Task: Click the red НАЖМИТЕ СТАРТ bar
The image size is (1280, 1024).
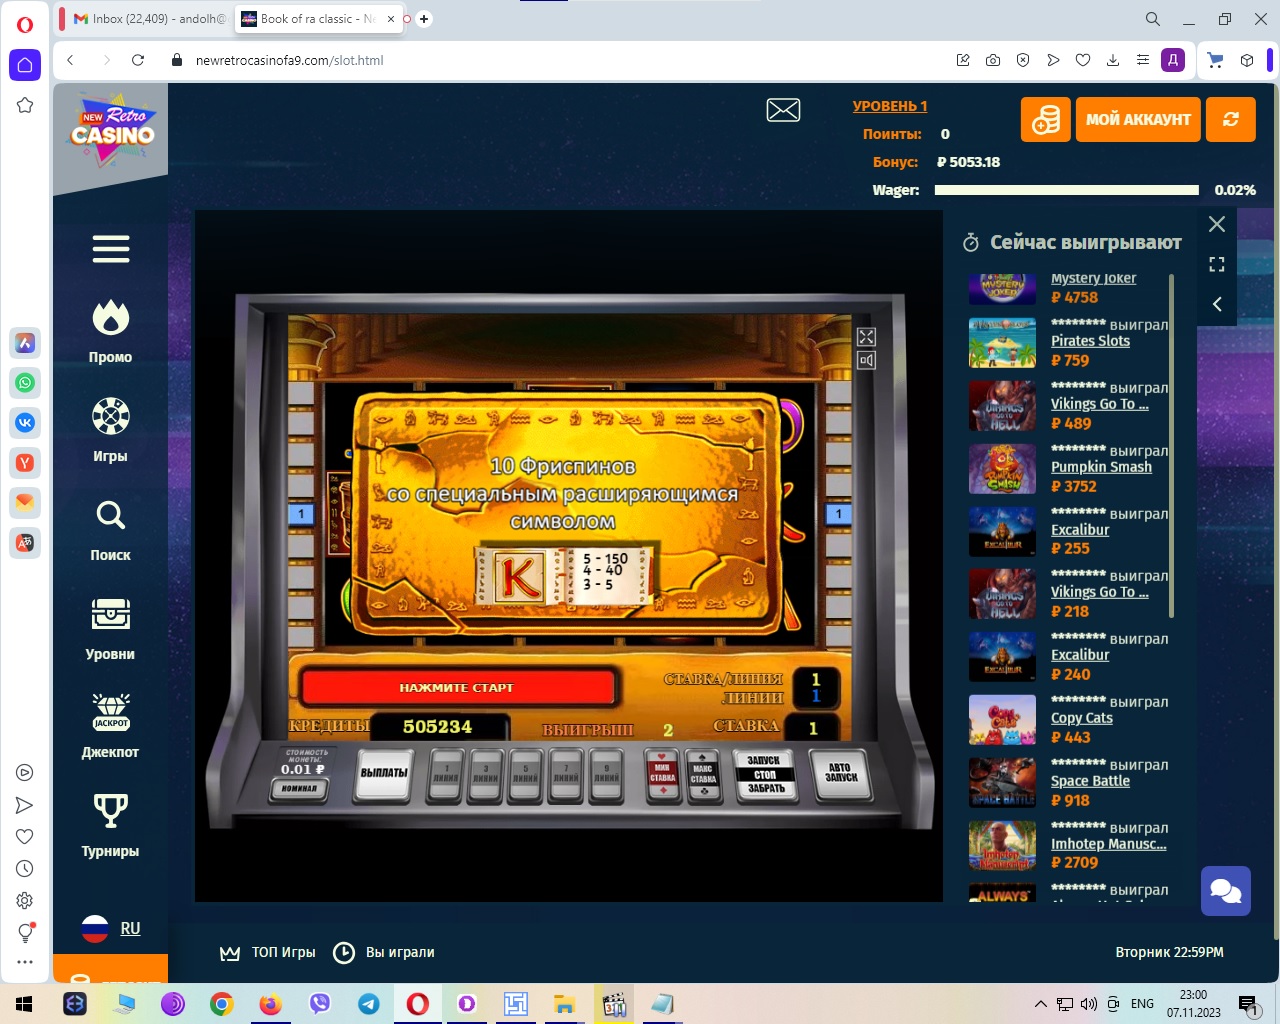Action: pyautogui.click(x=457, y=688)
